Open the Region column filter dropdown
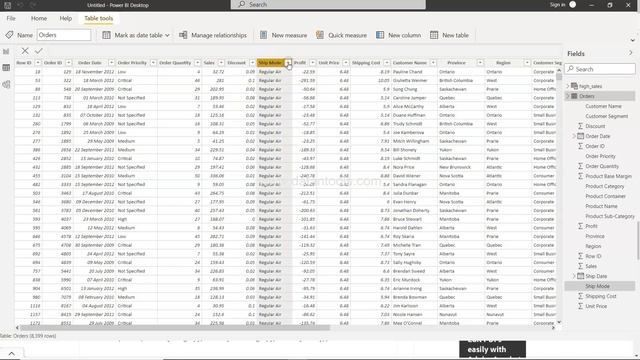Viewport: 640px width, 360px height. click(527, 63)
